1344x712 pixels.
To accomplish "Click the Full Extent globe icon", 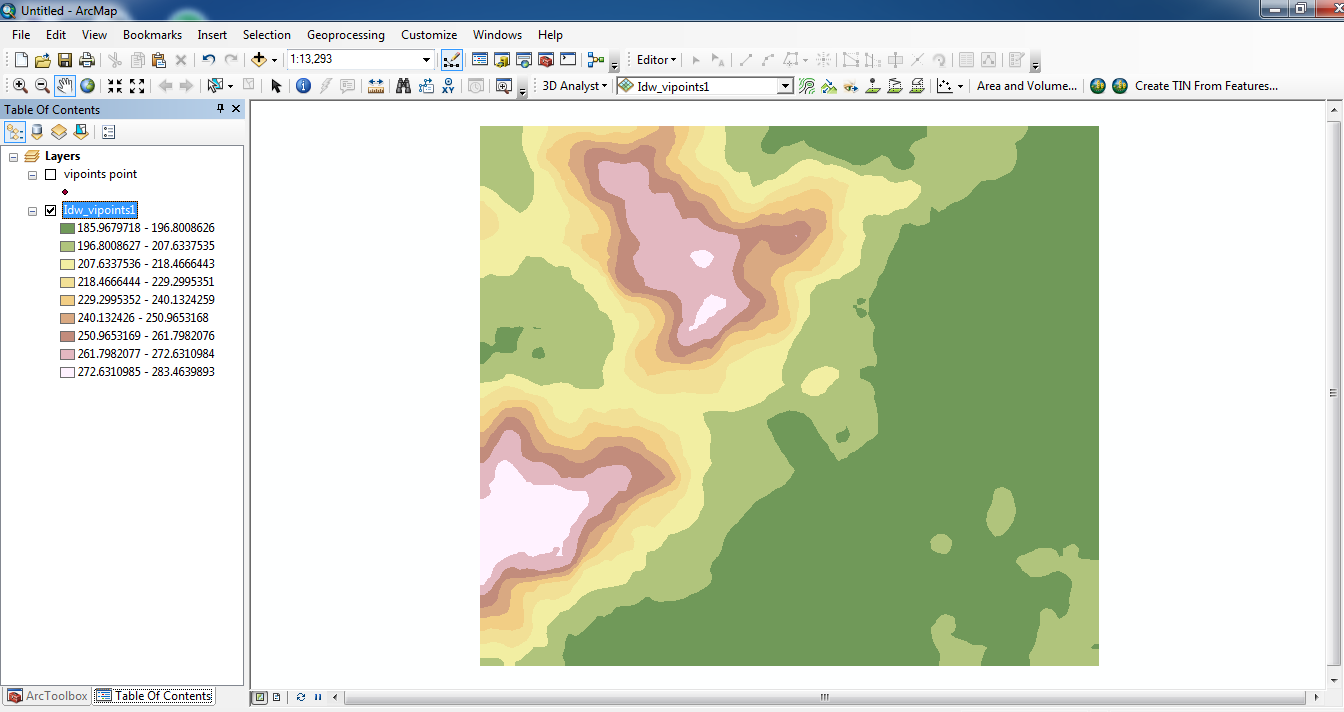I will coord(87,86).
